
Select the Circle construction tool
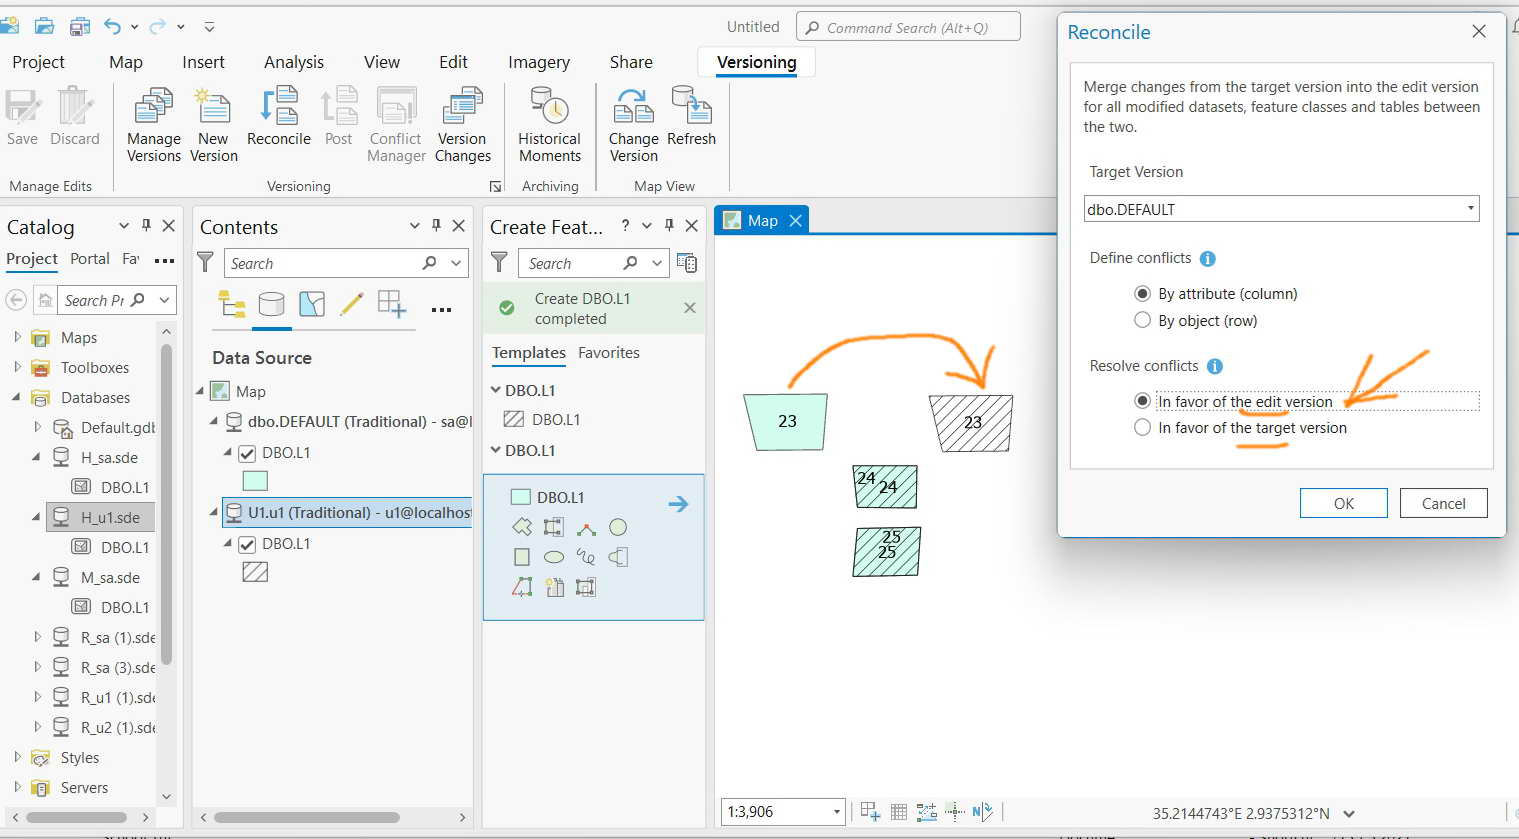[x=618, y=527]
